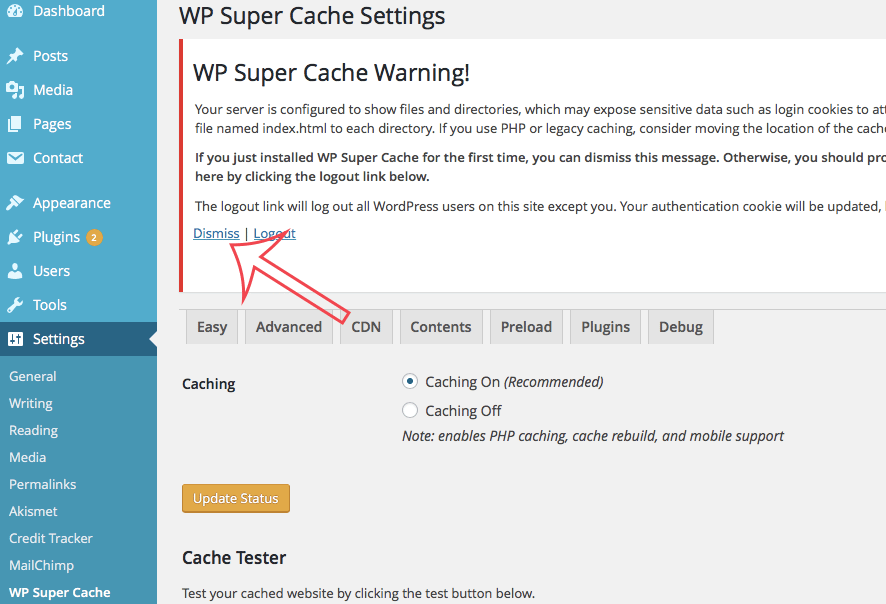Image resolution: width=886 pixels, height=604 pixels.
Task: Click the Logout link in warning
Action: pos(275,233)
